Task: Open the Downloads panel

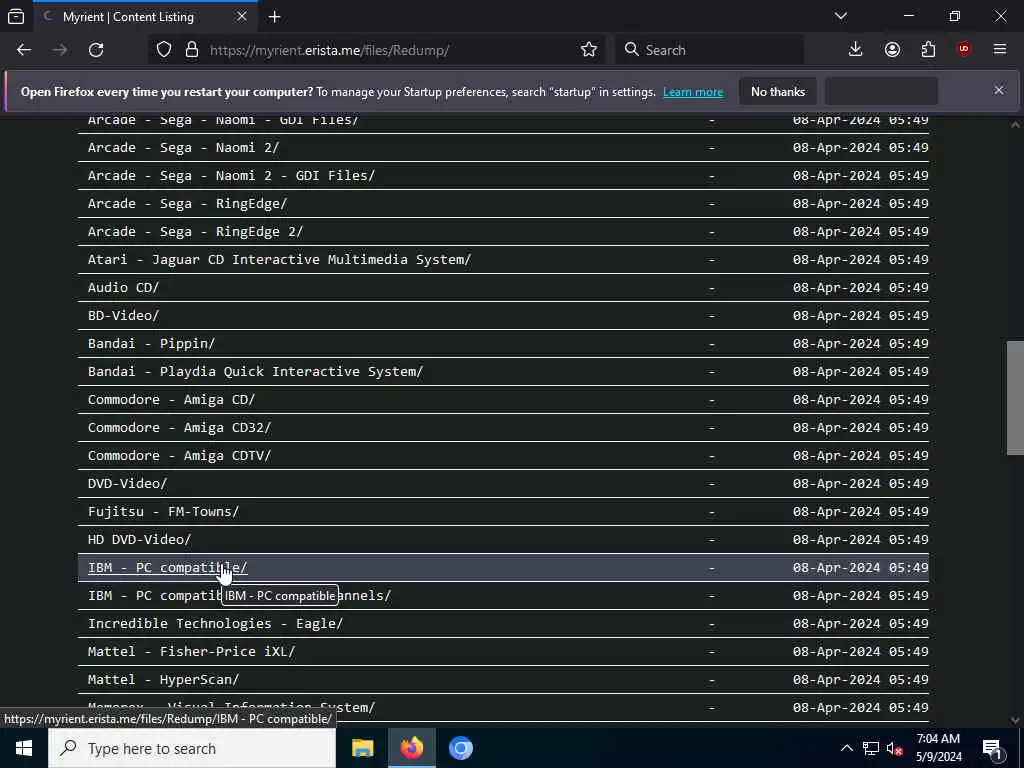Action: 856,50
